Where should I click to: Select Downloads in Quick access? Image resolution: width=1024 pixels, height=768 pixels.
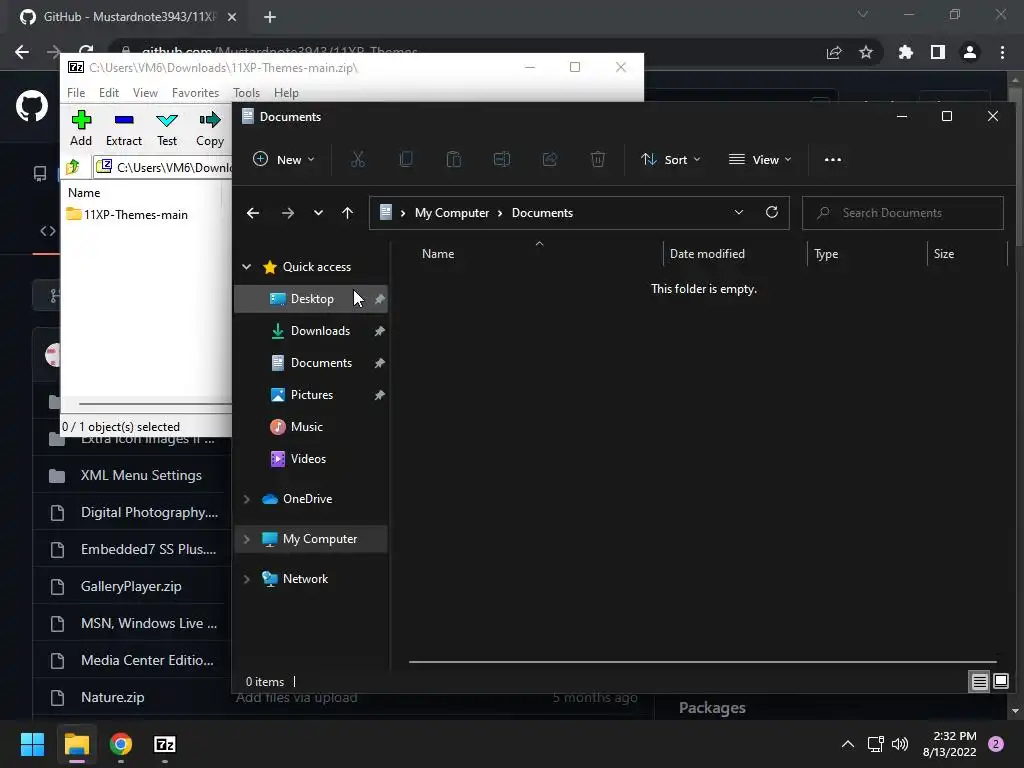tap(311, 331)
